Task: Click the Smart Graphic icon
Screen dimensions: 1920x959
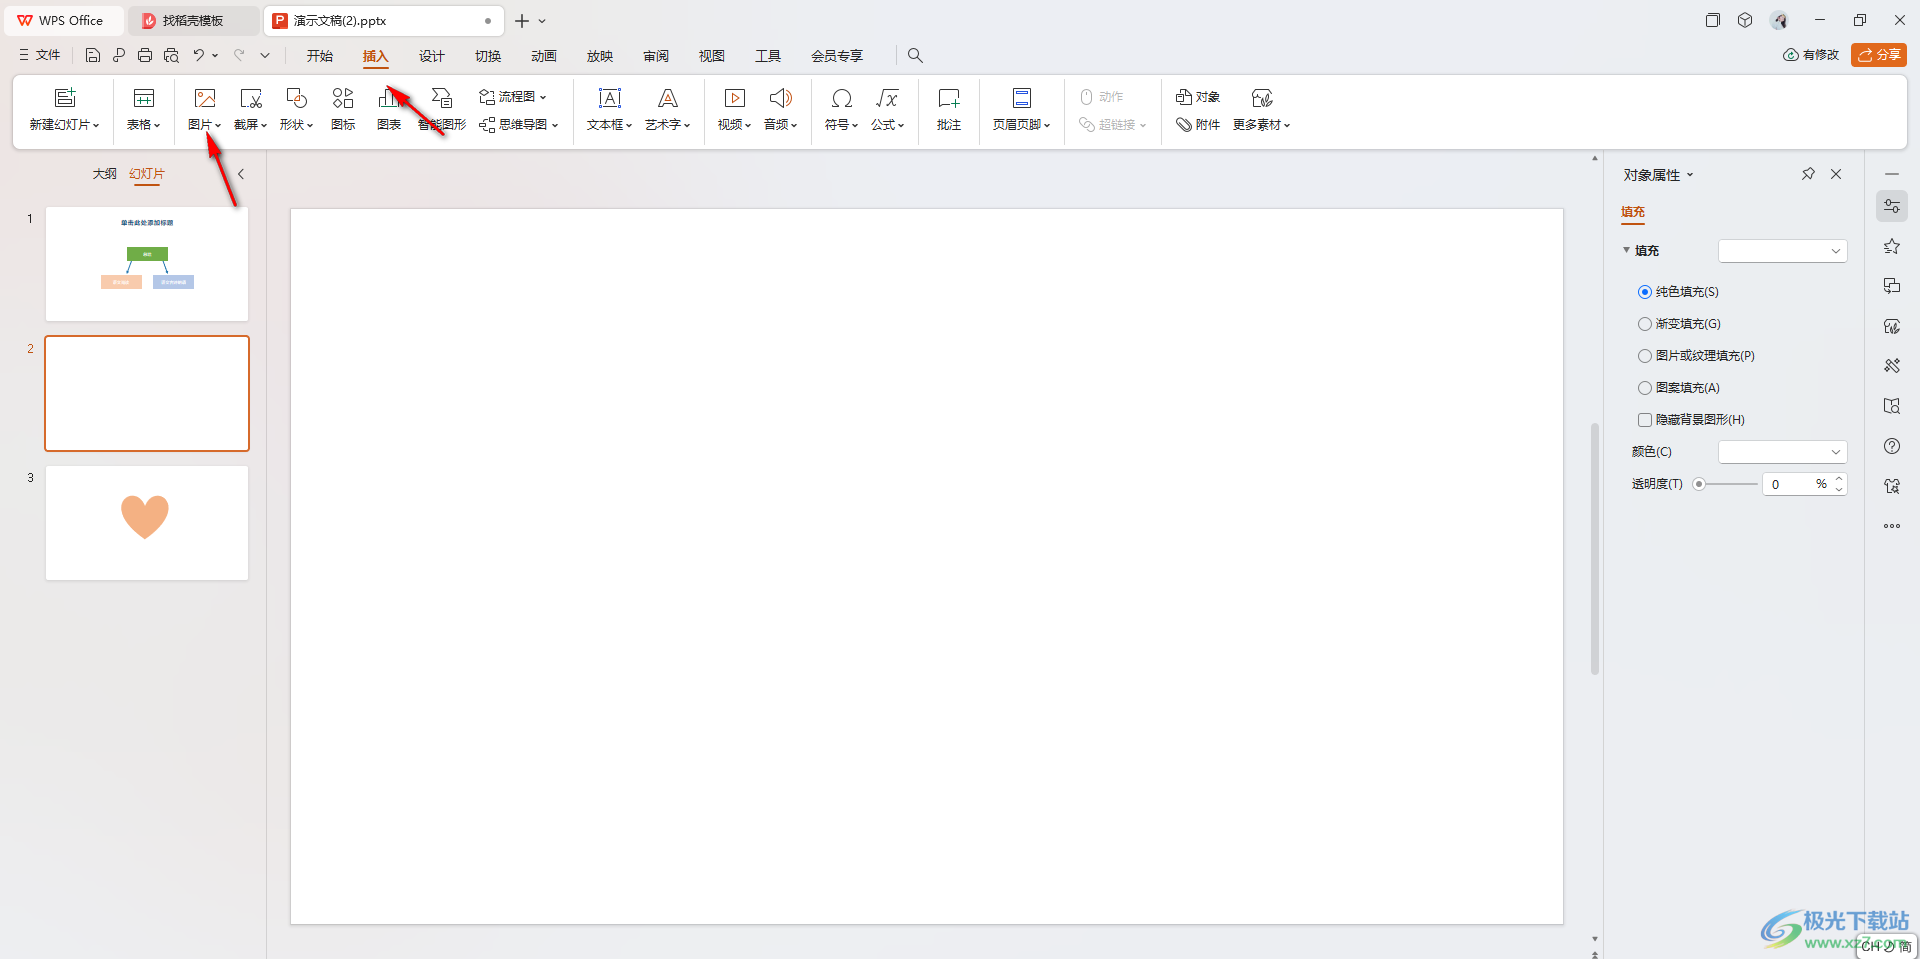Action: [442, 98]
